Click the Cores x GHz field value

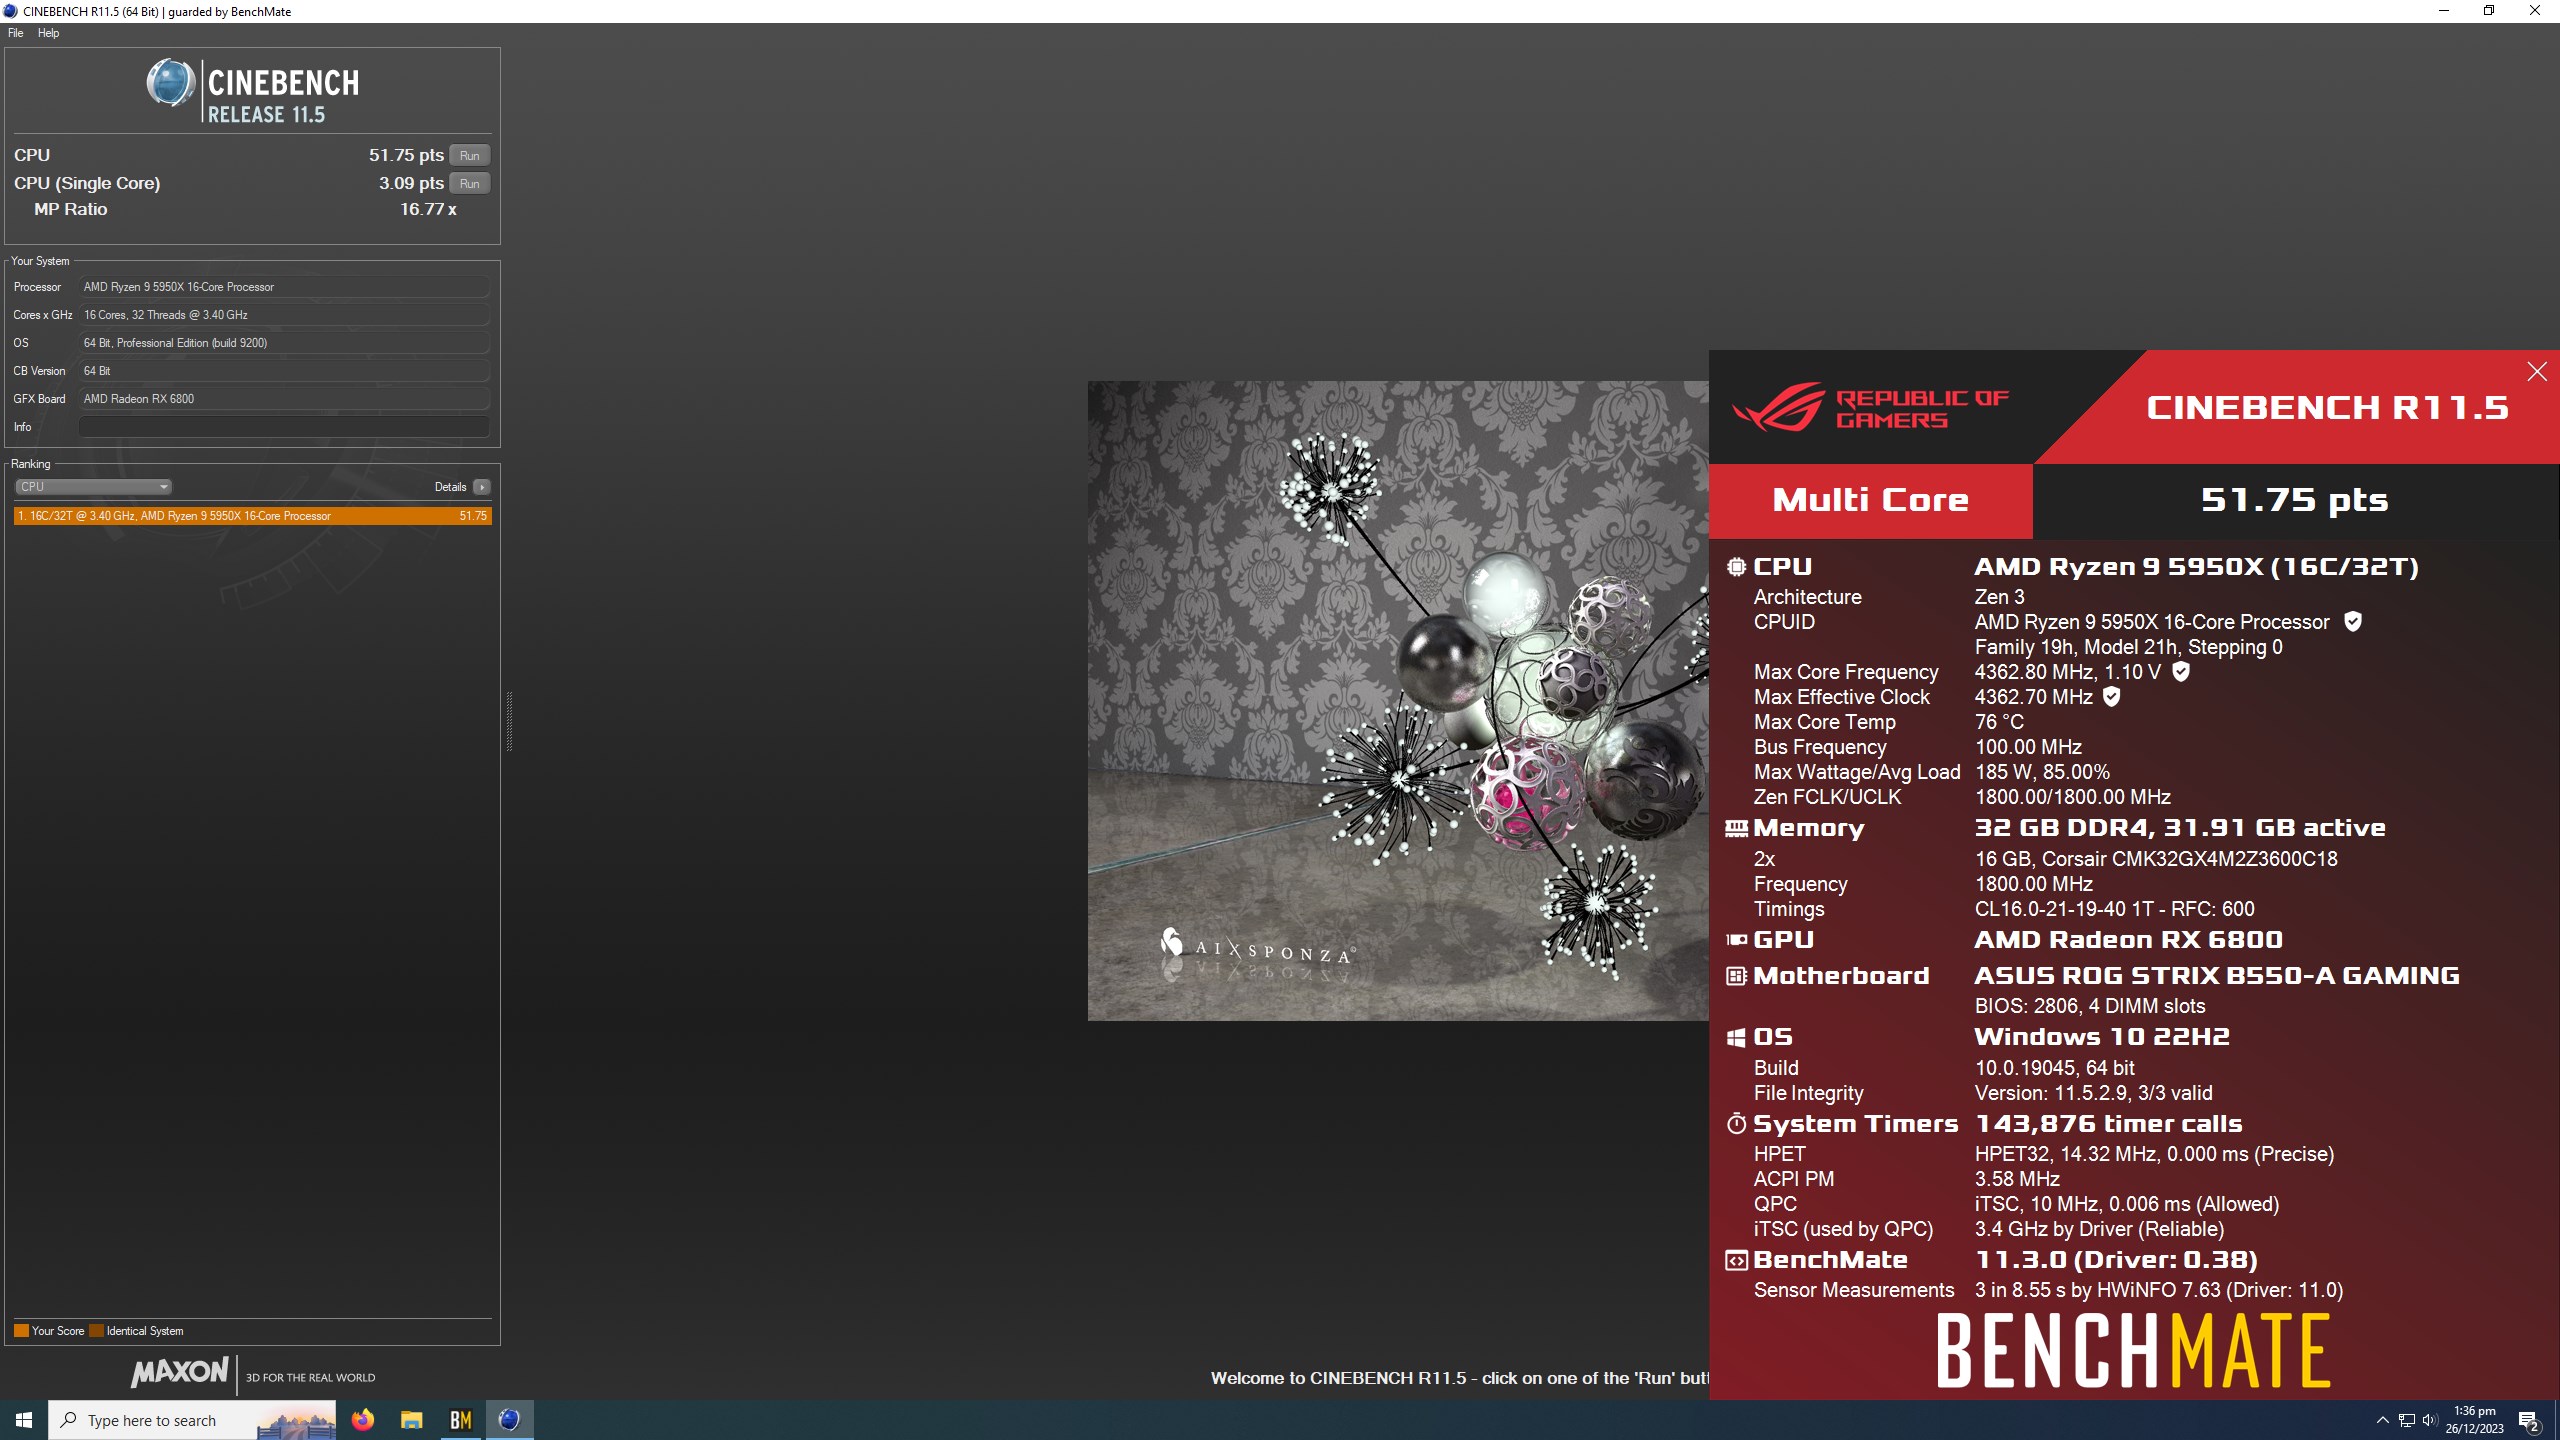pyautogui.click(x=284, y=315)
